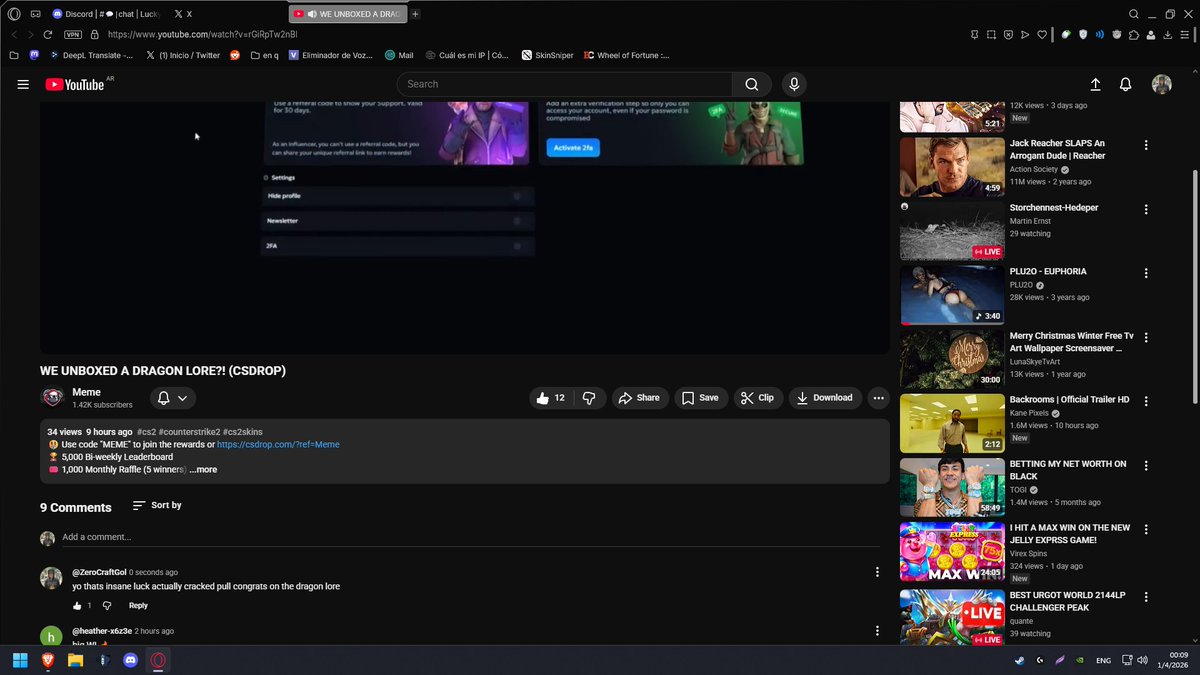Click the YouTube search magnifier button
This screenshot has height=675, width=1200.
point(751,85)
